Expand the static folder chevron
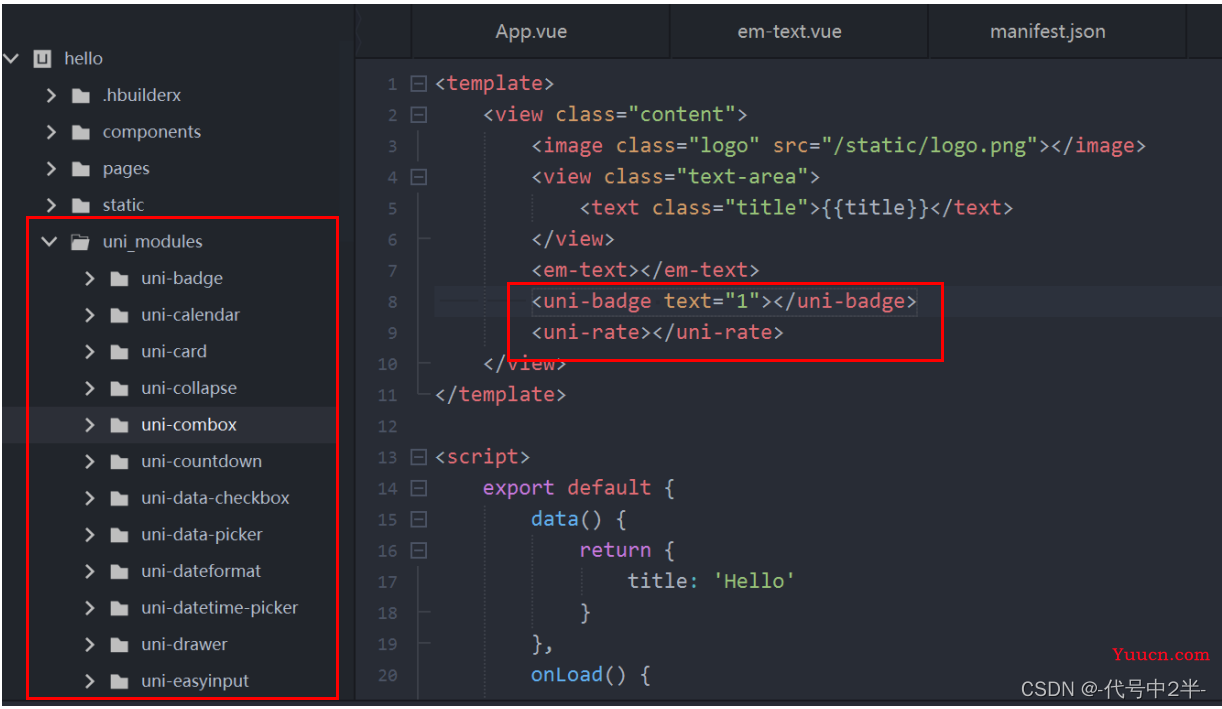Viewport: 1222px width, 709px height. click(x=51, y=205)
